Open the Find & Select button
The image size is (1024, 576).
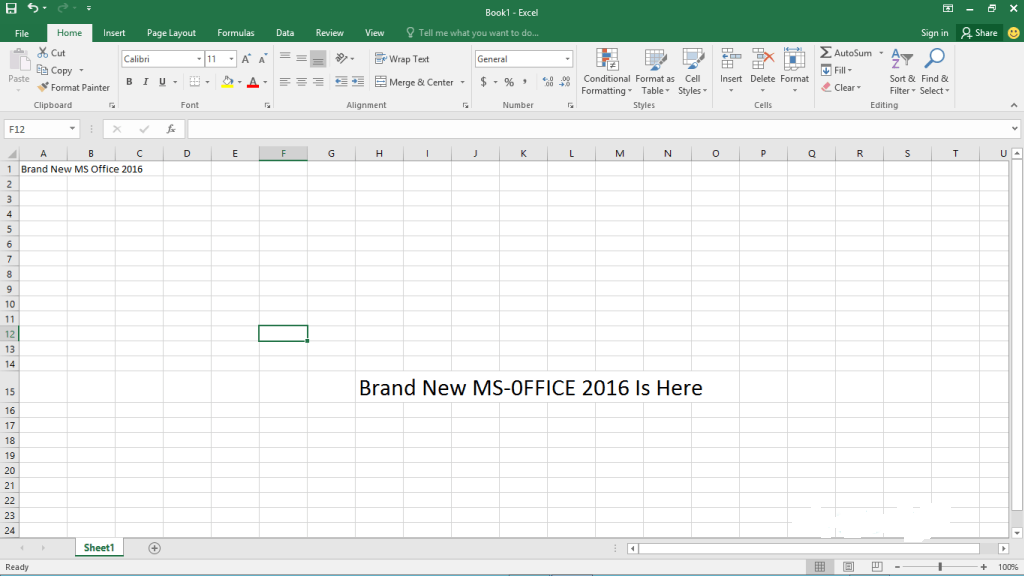tap(935, 72)
